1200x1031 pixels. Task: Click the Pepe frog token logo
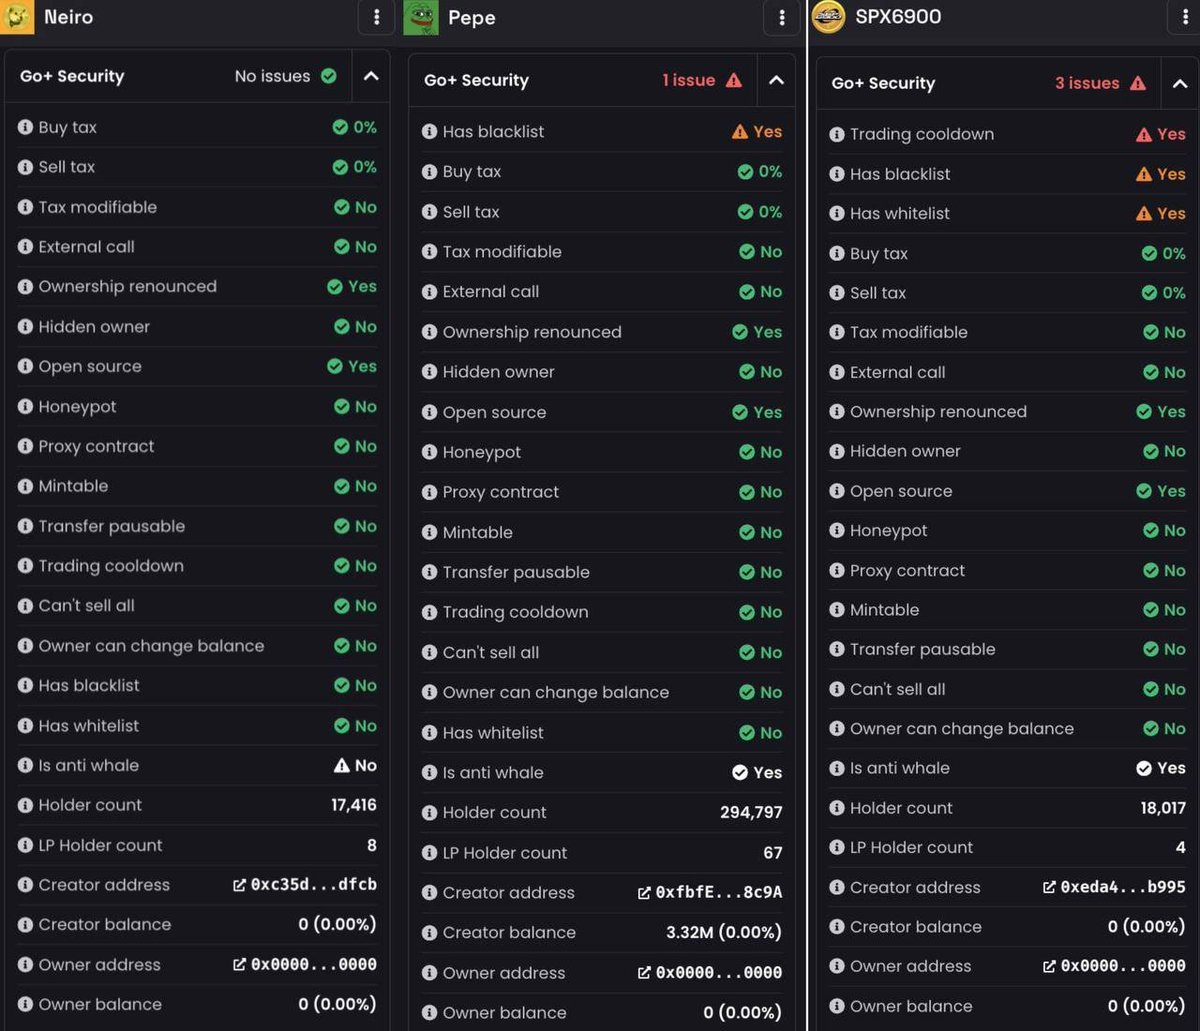point(421,17)
